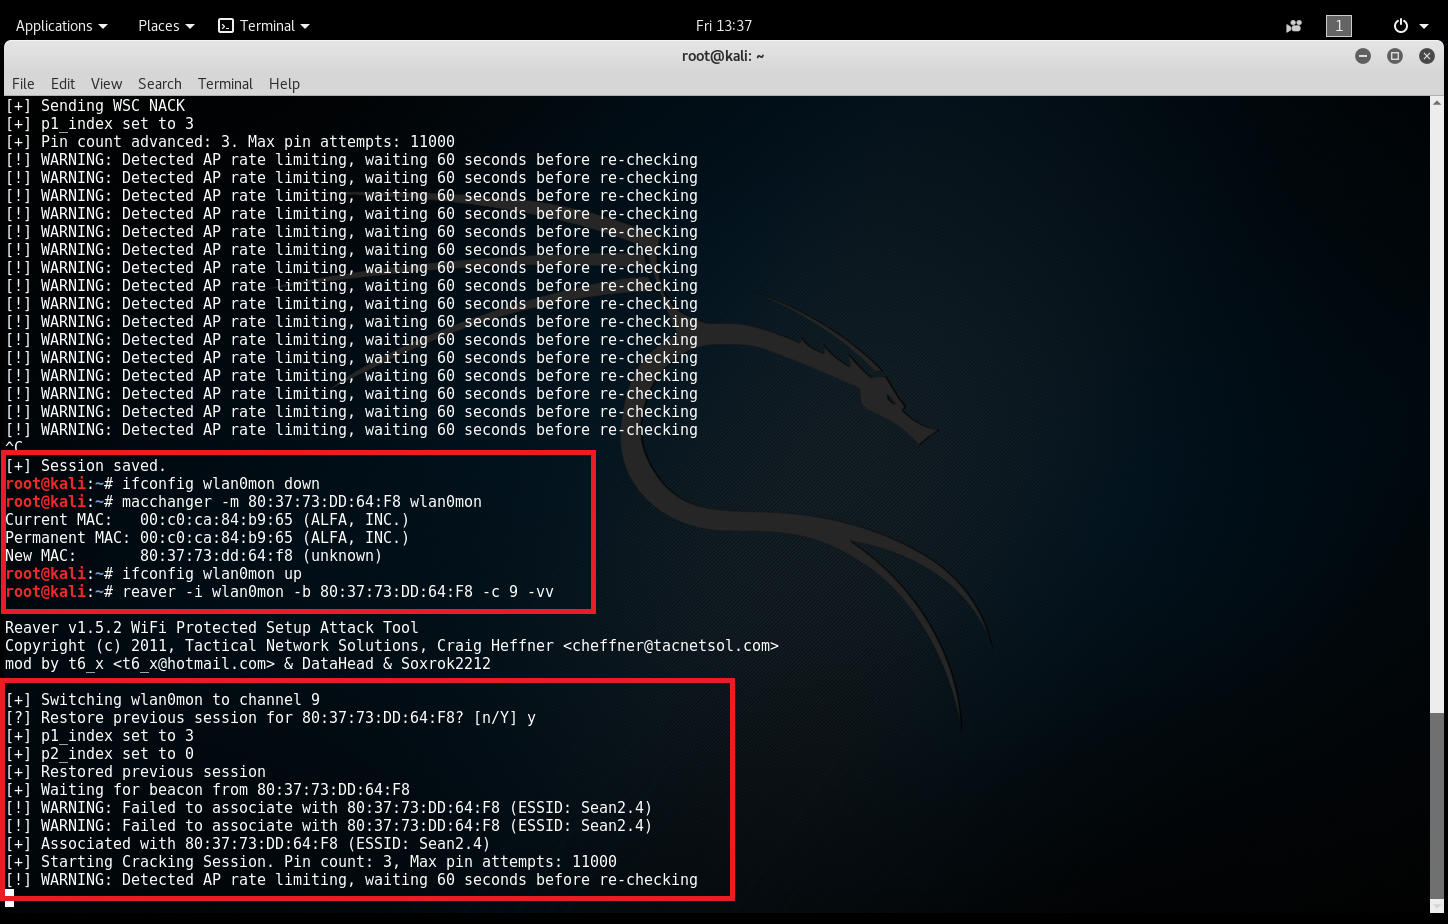Image resolution: width=1448 pixels, height=924 pixels.
Task: Click the terminal vertical scrollbar thumb
Action: click(x=1437, y=805)
